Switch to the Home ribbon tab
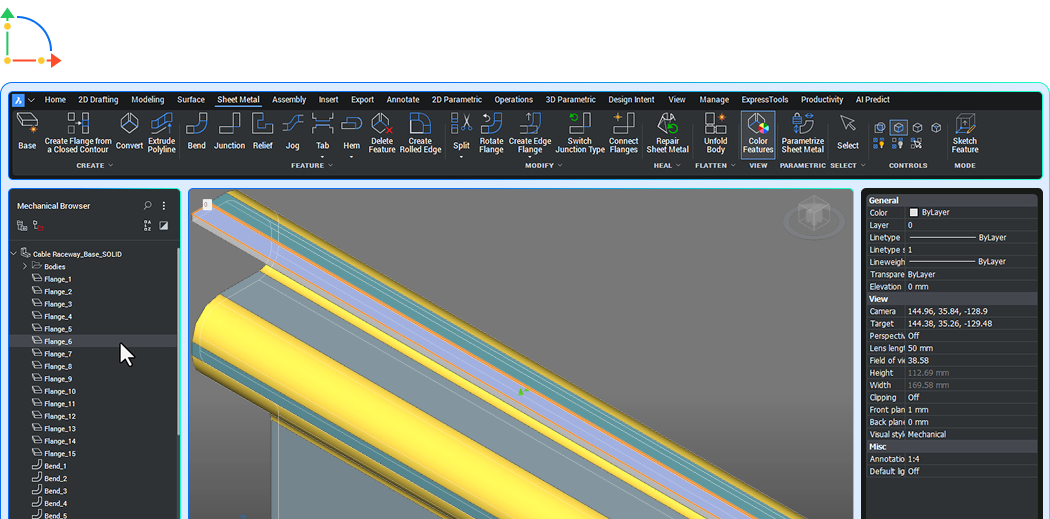This screenshot has width=1050, height=519. pos(55,100)
